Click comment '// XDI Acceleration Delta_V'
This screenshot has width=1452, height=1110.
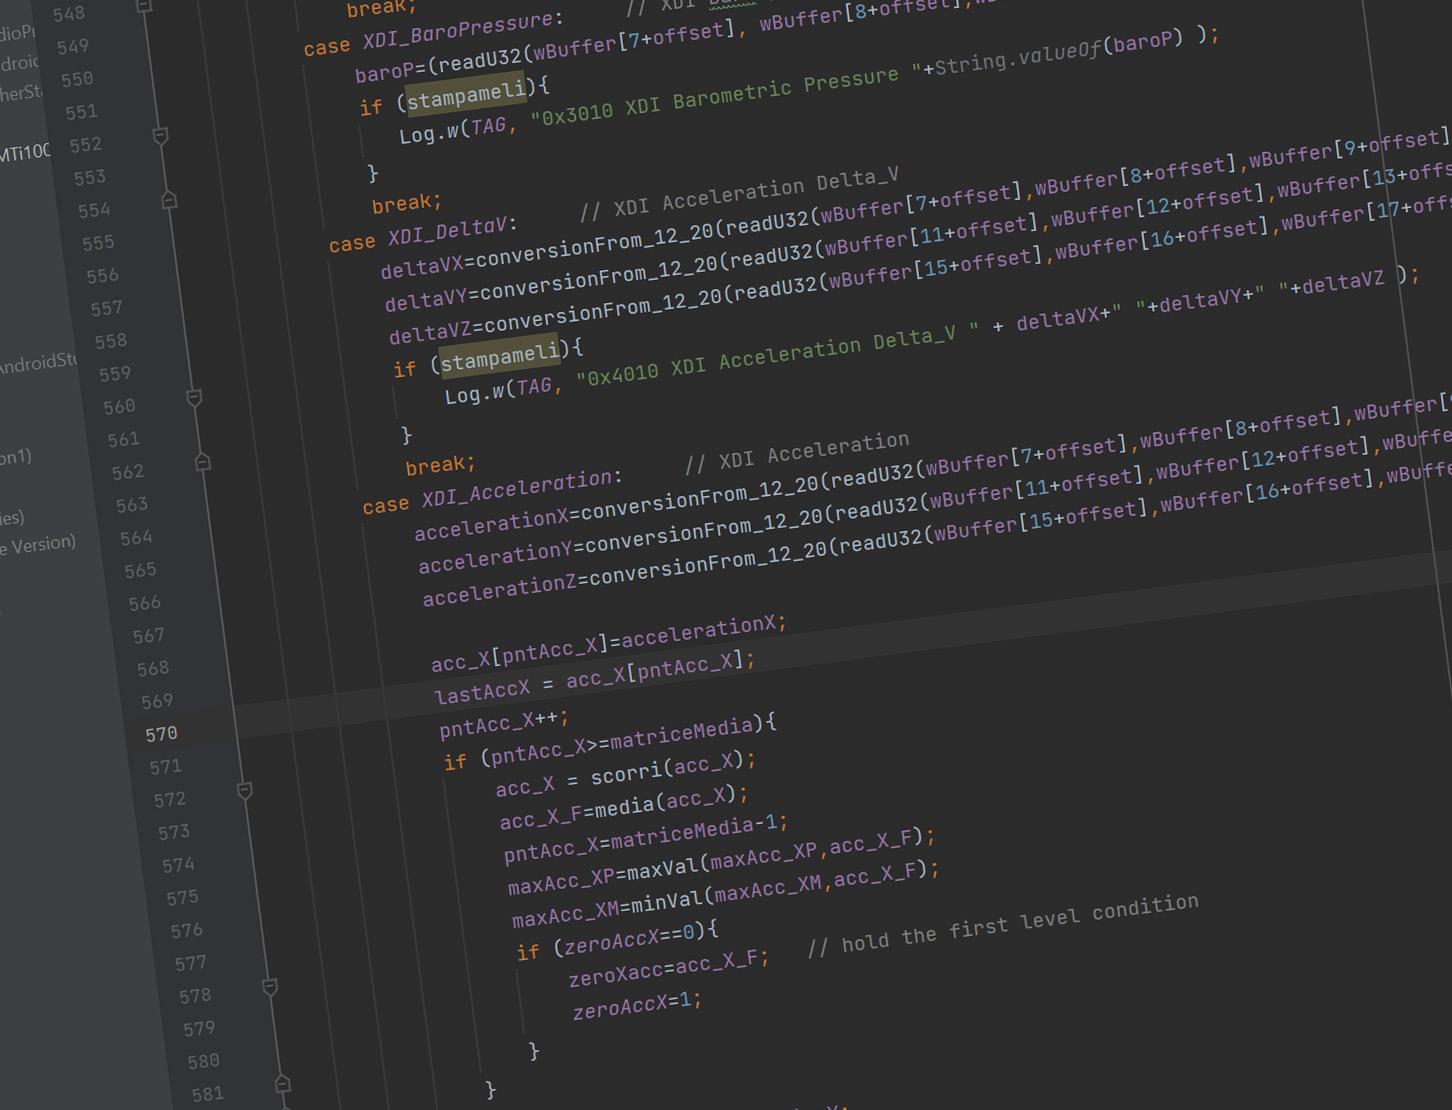(x=739, y=194)
